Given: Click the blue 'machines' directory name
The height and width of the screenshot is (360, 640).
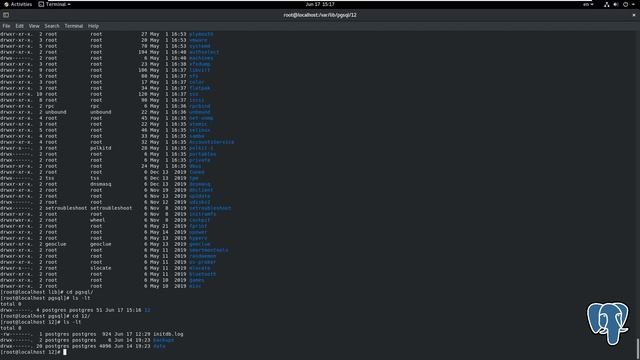Looking at the screenshot, I should tap(201, 58).
